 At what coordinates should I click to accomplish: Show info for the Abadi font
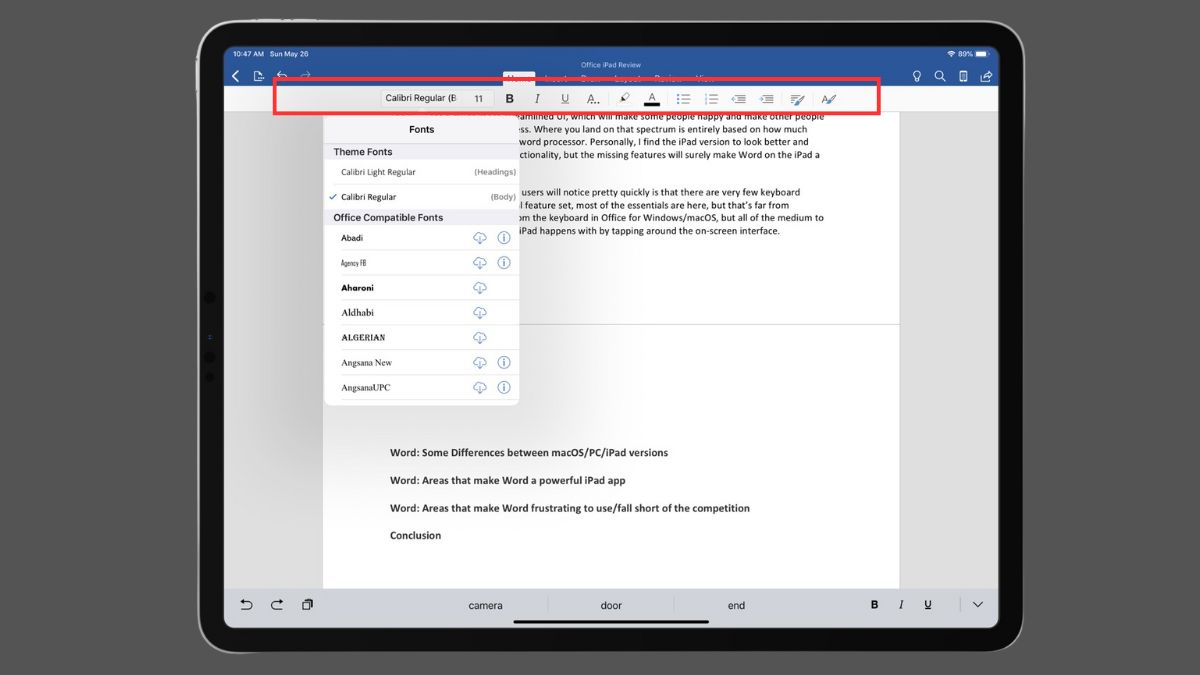click(504, 238)
